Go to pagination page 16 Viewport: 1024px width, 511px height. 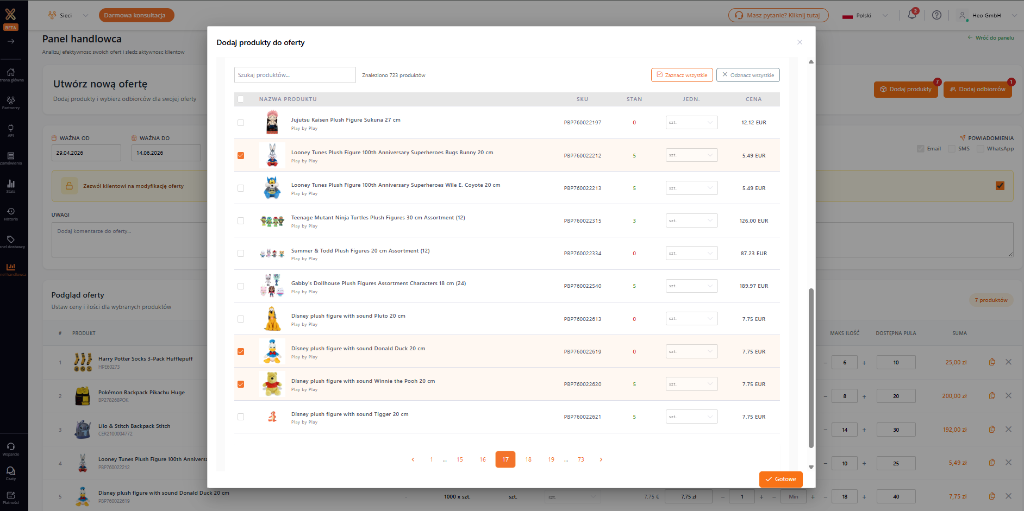pyautogui.click(x=483, y=459)
